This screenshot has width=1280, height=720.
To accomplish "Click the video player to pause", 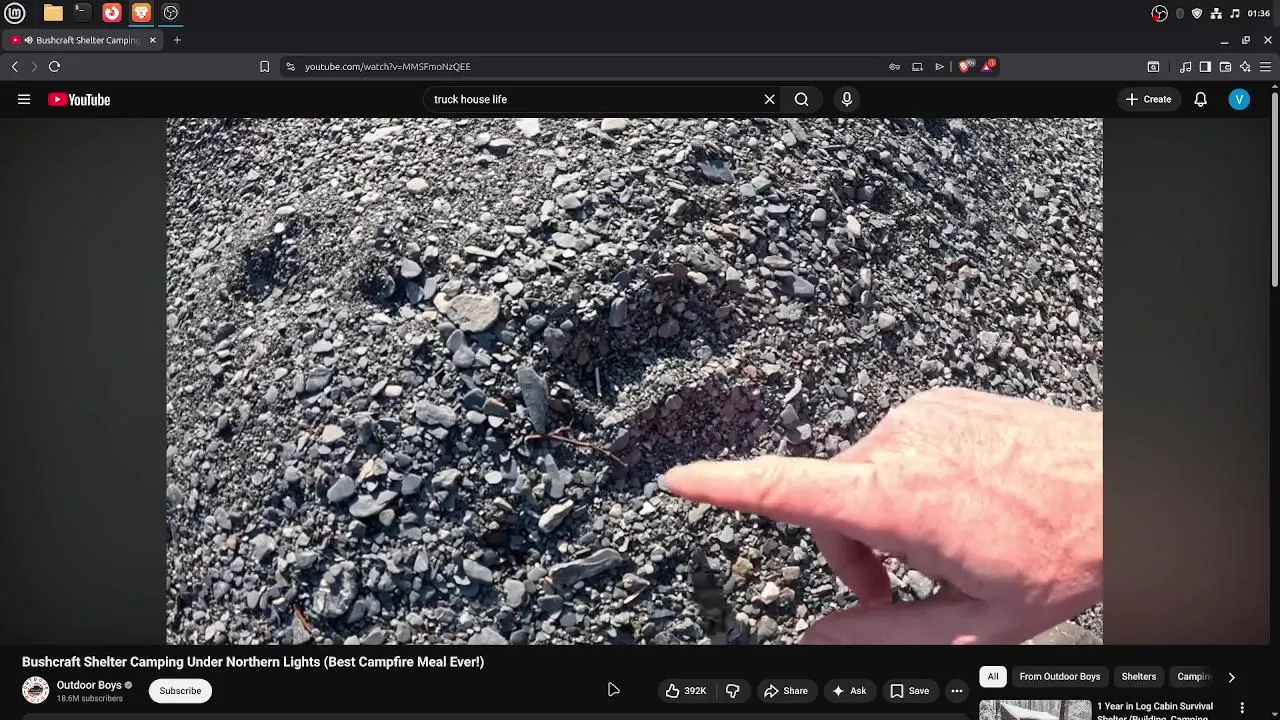I will 634,381.
